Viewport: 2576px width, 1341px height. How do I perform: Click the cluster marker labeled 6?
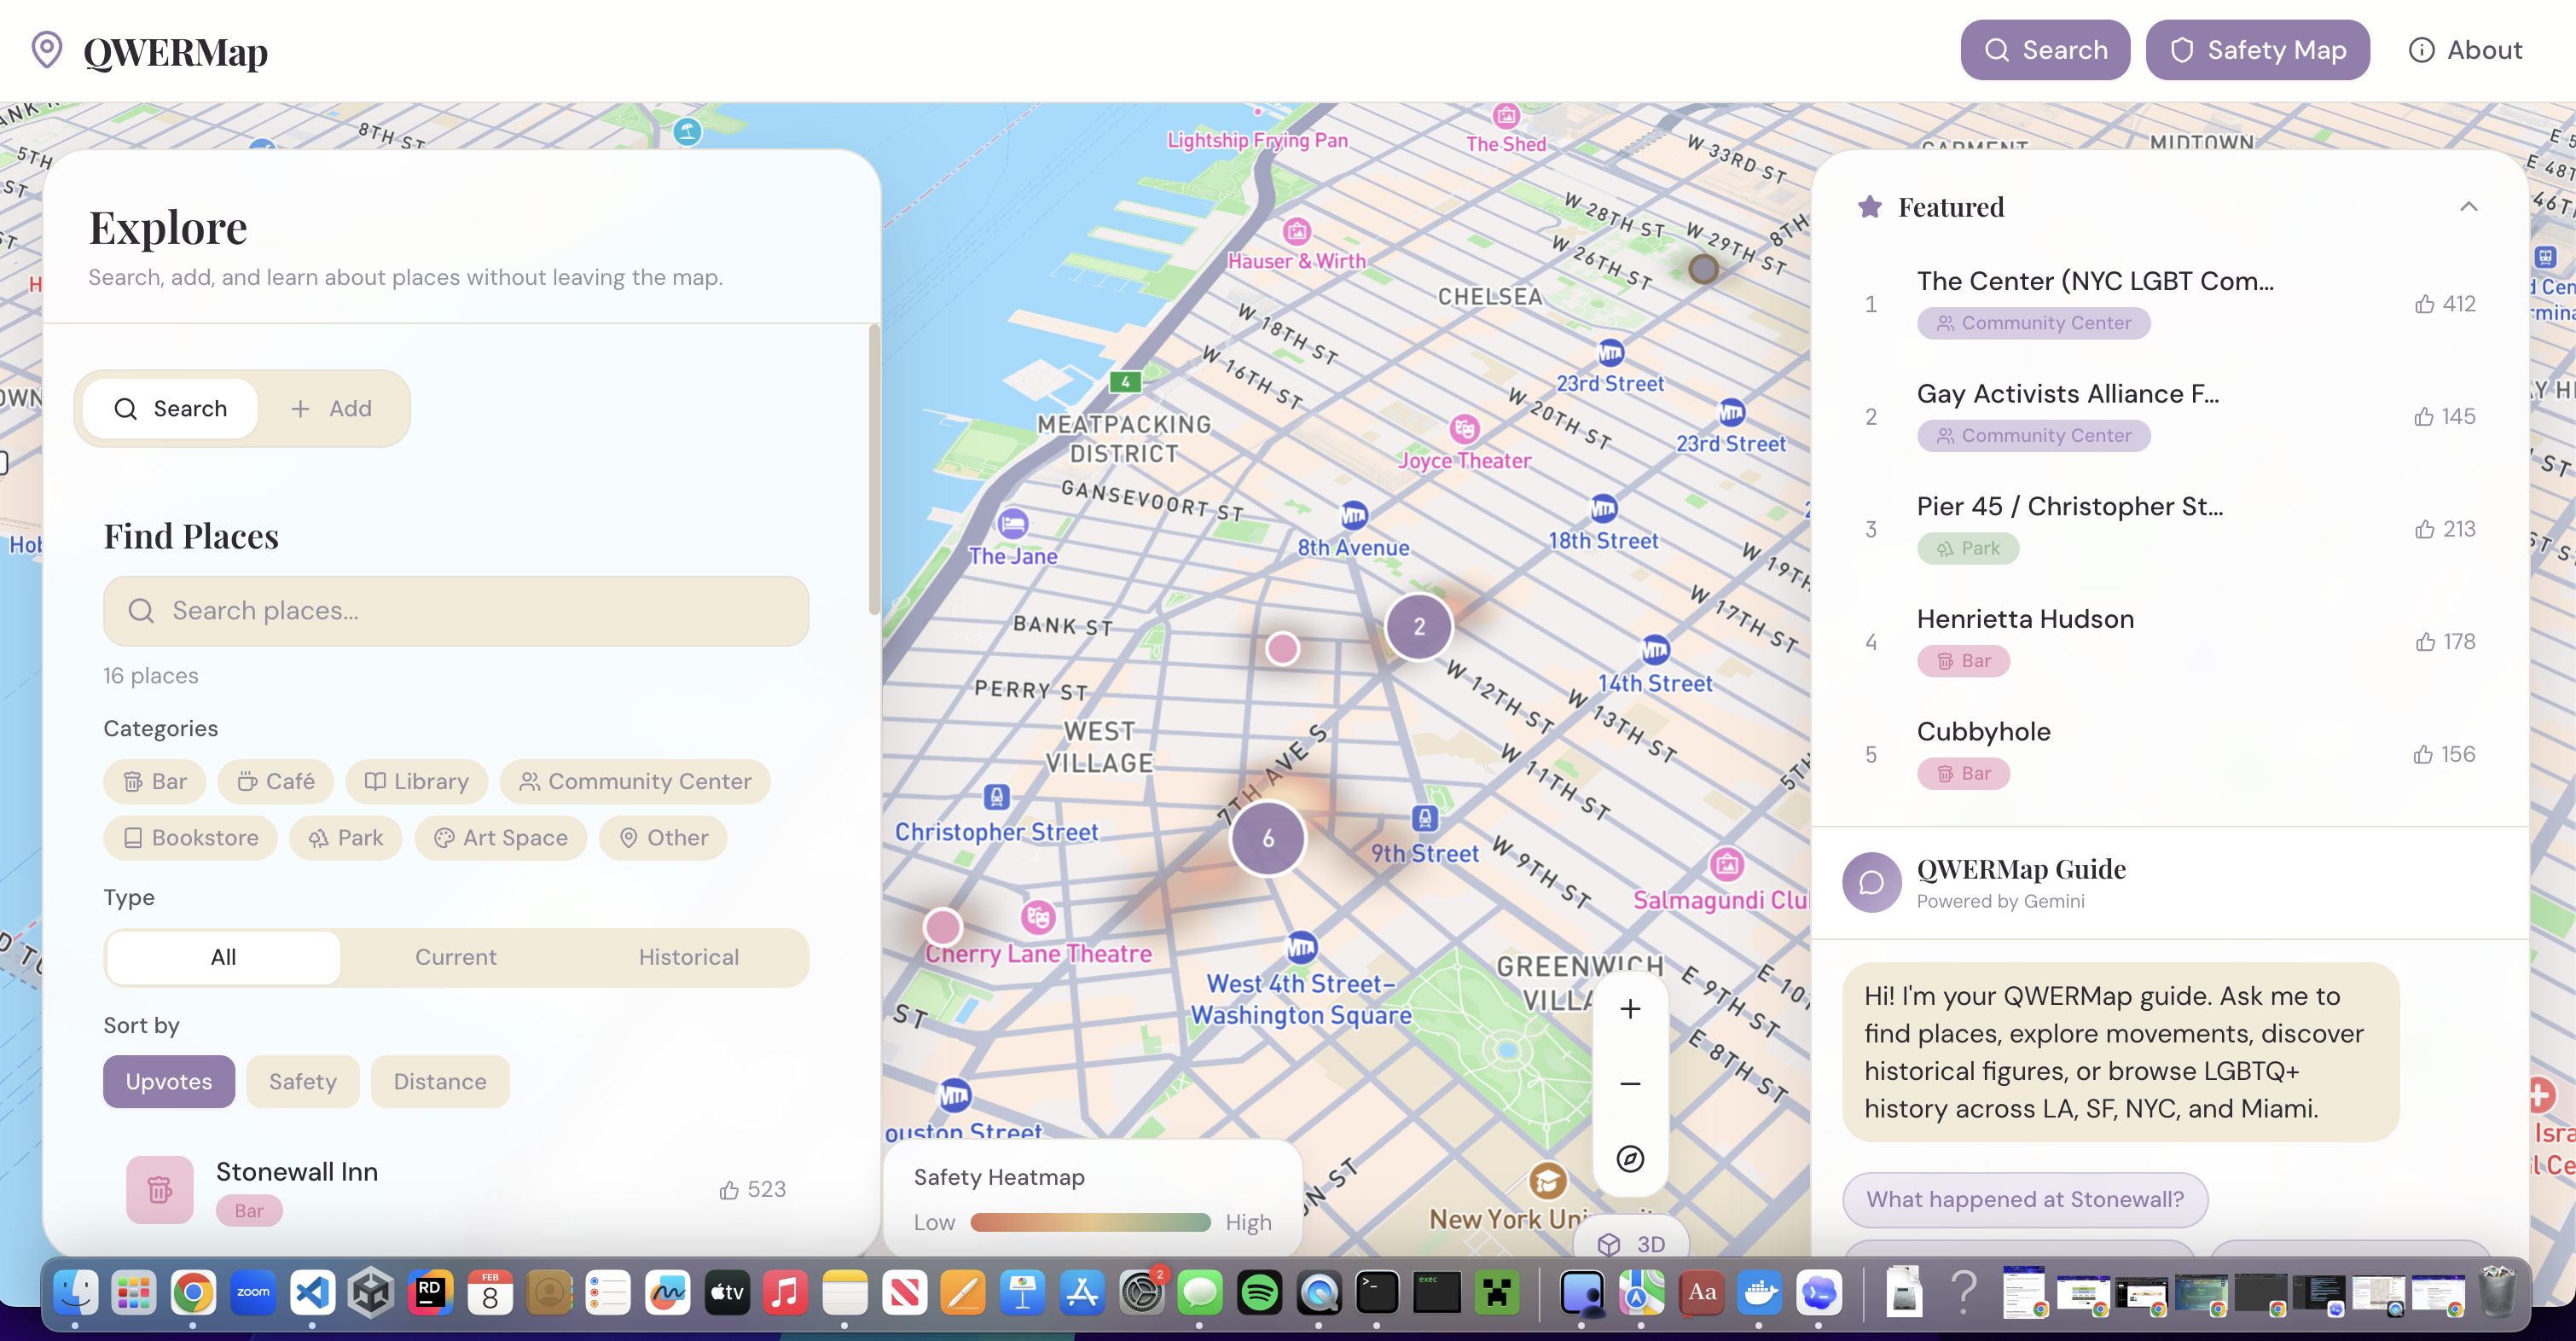coord(1267,838)
